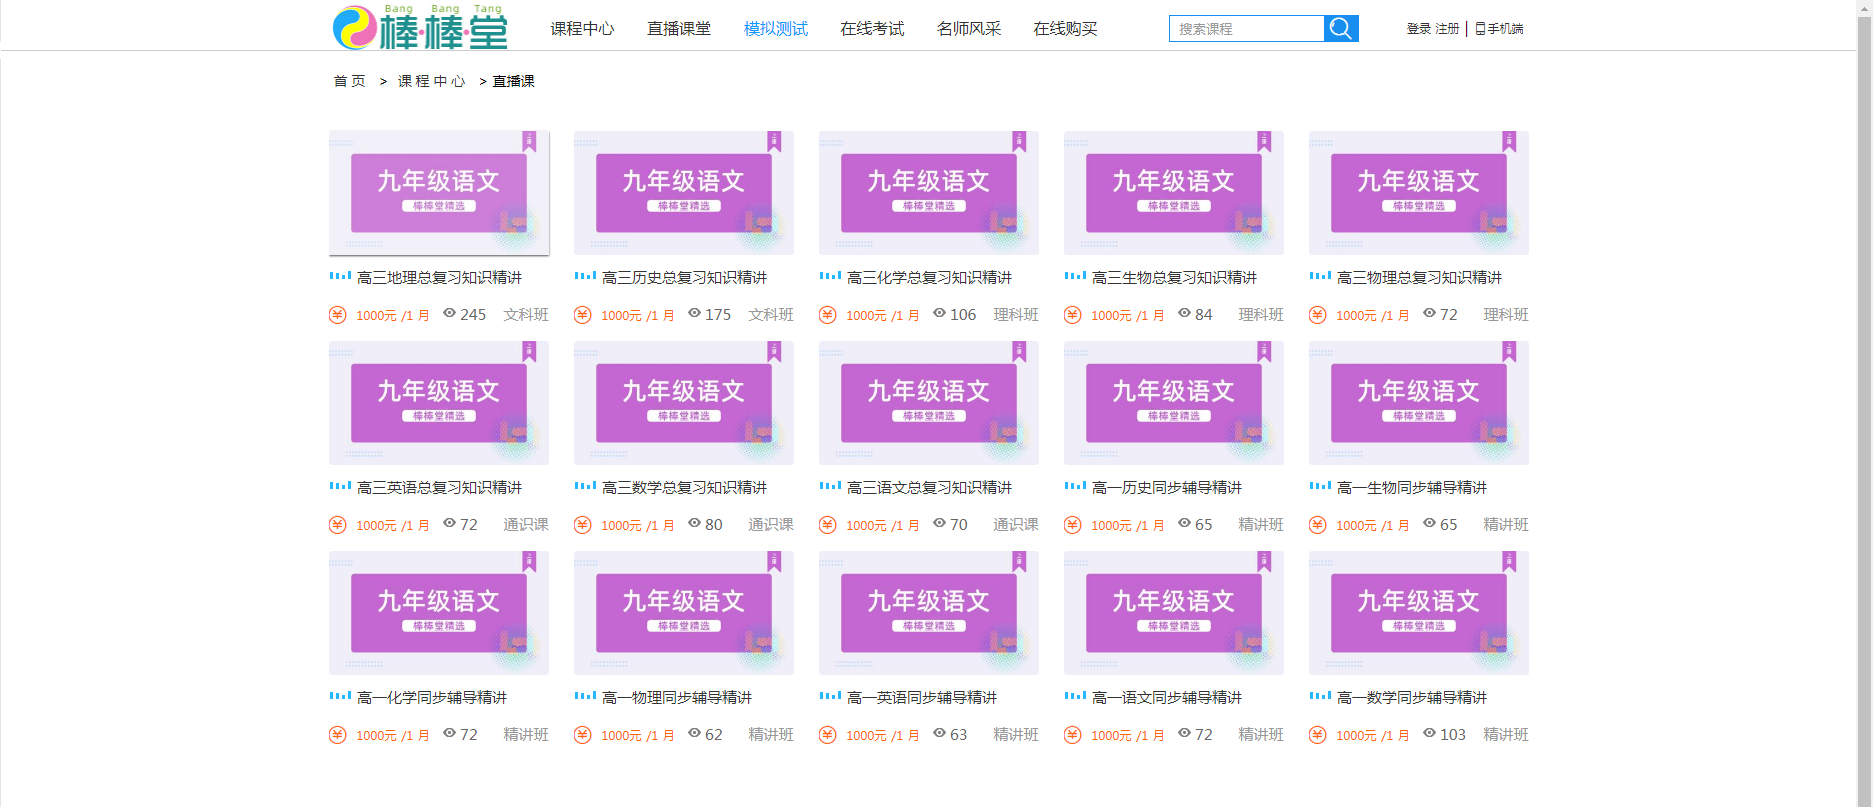Open the 课程中心 menu
The image size is (1873, 807).
tap(582, 29)
